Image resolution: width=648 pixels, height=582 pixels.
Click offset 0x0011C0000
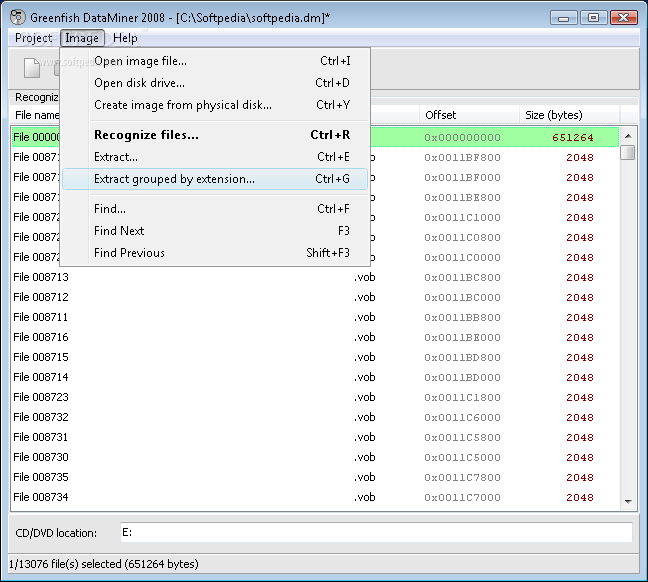click(x=462, y=258)
